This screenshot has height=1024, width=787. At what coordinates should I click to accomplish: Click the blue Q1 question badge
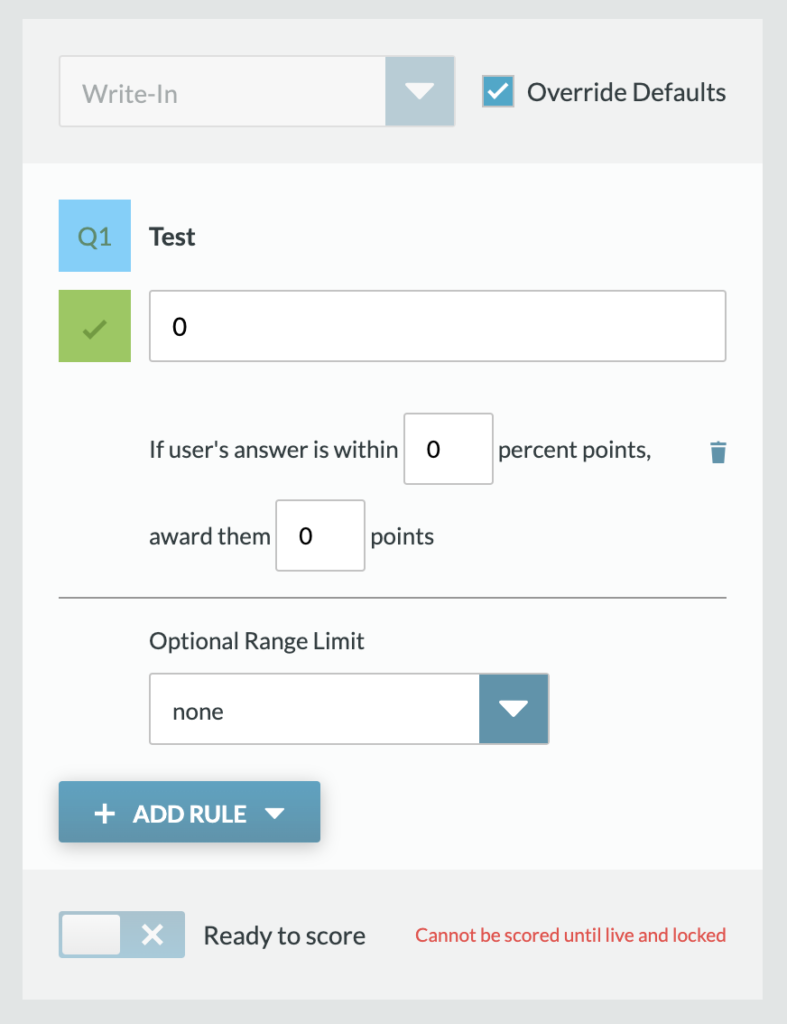point(95,237)
